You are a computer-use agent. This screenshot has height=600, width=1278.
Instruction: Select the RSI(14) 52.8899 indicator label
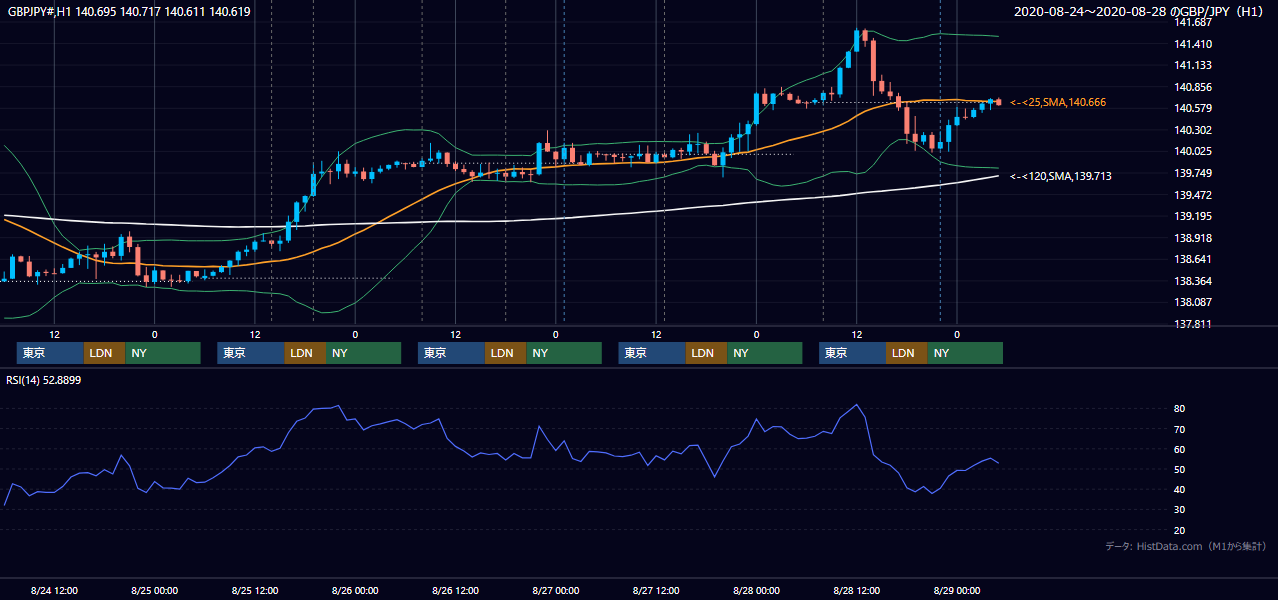pyautogui.click(x=44, y=380)
